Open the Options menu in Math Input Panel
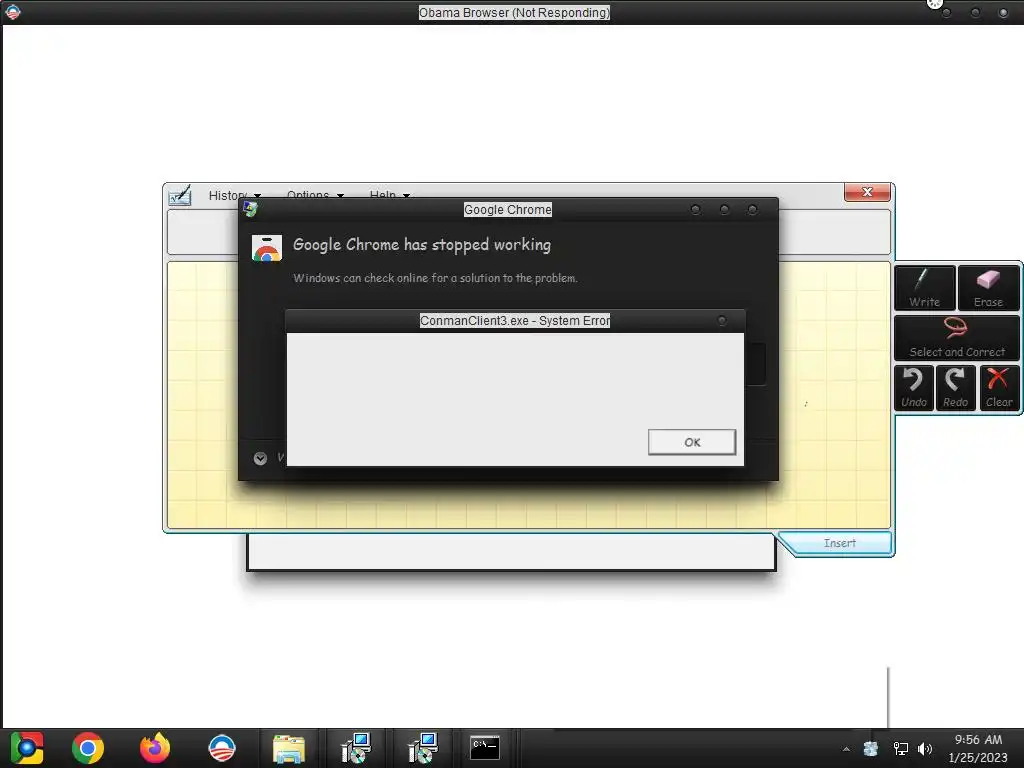 315,195
